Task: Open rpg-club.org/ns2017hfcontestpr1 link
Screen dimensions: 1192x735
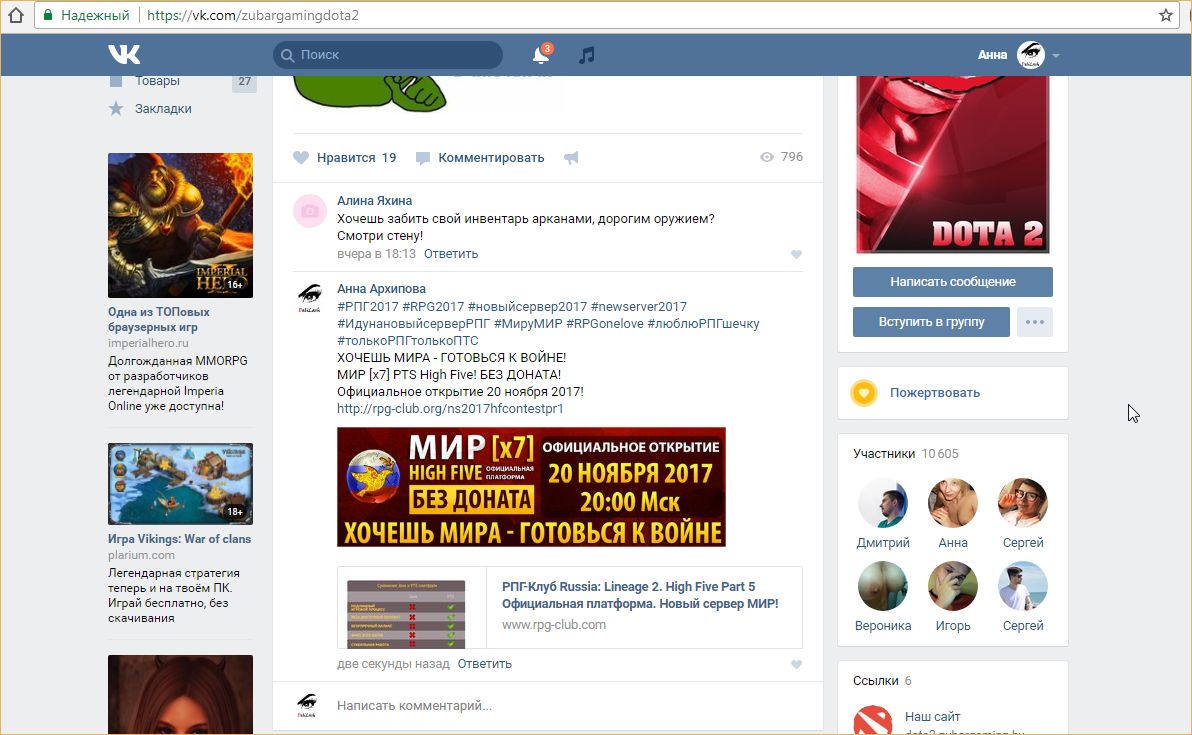Action: coord(450,409)
